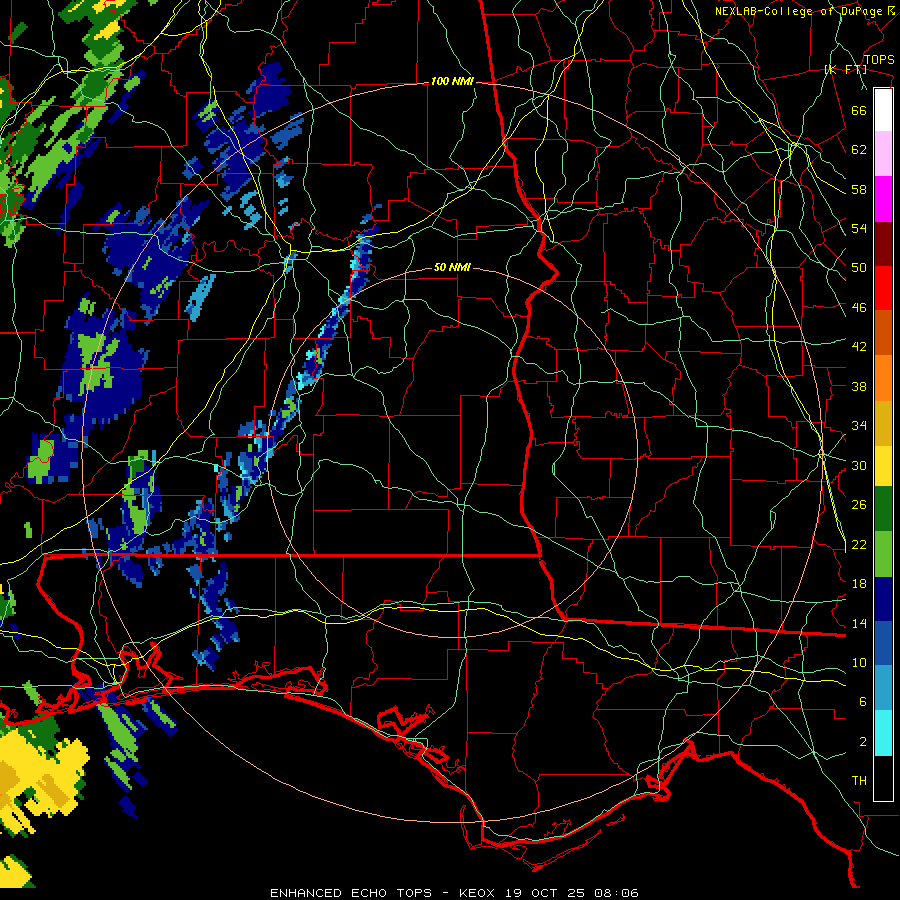Image resolution: width=900 pixels, height=900 pixels.
Task: Click the [K FT] units label
Action: [x=845, y=69]
